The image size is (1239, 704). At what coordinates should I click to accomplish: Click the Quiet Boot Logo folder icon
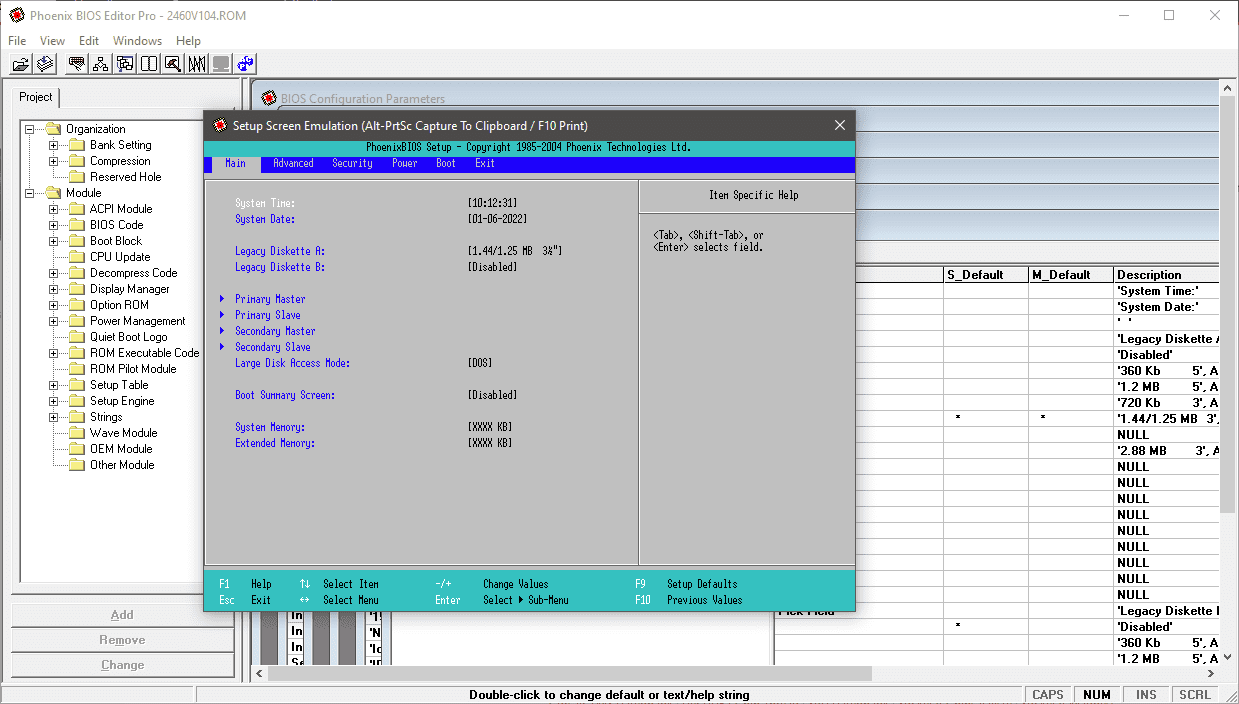(77, 337)
